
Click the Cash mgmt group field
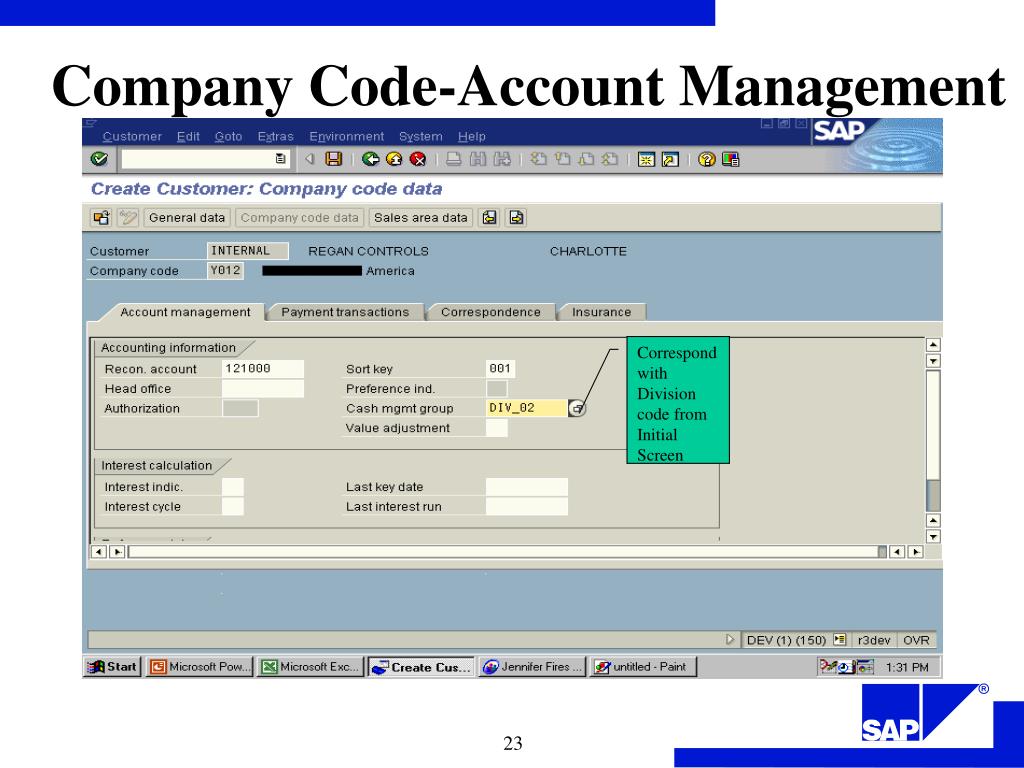click(x=526, y=408)
